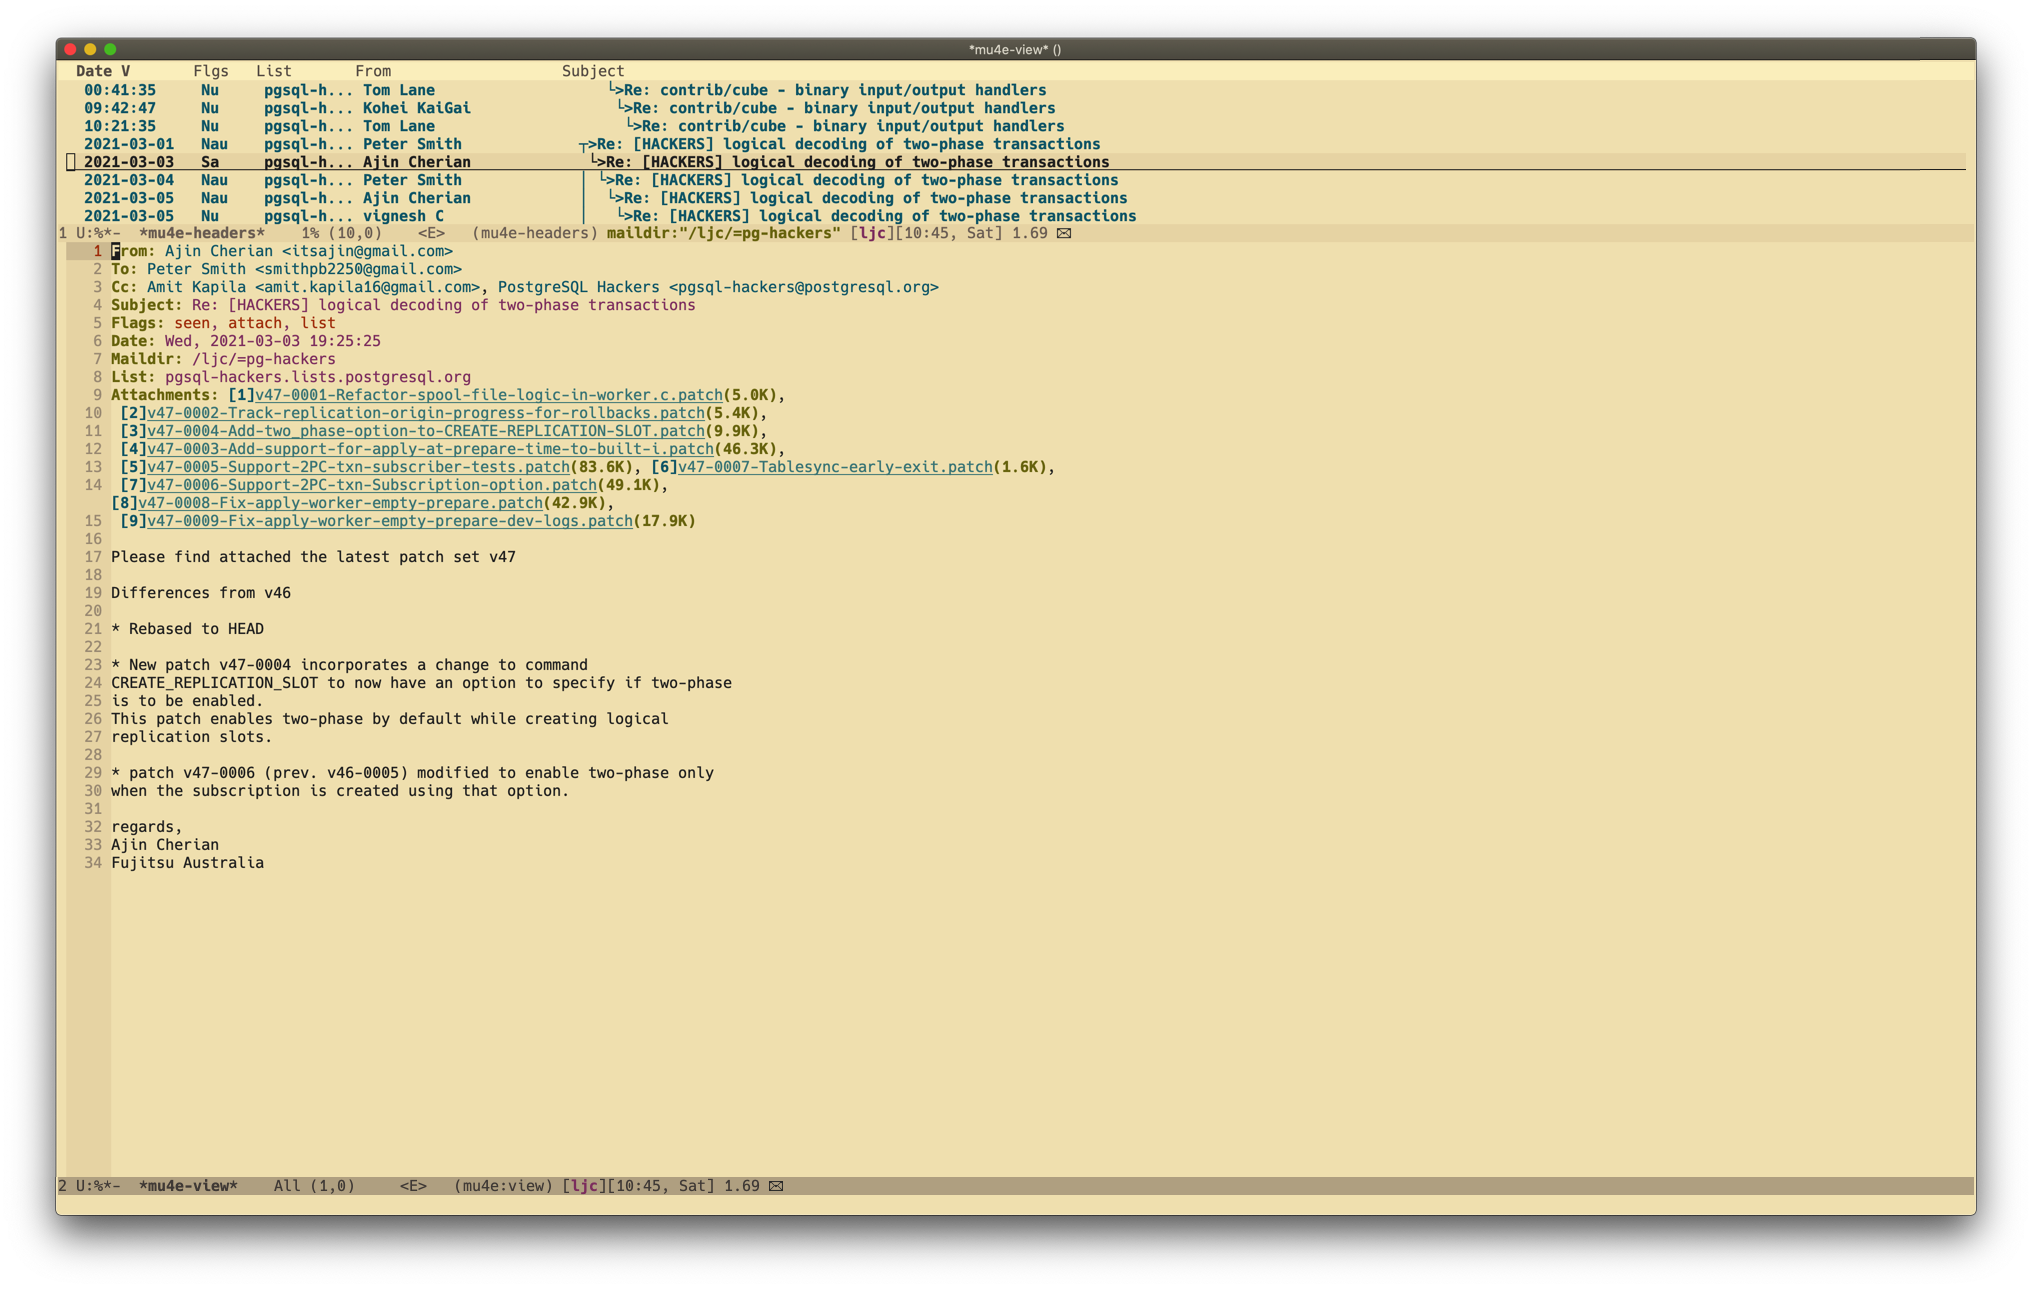2032x1289 pixels.
Task: Open v47-0007-Tablesync-early-exit.patch attachment
Action: [835, 467]
